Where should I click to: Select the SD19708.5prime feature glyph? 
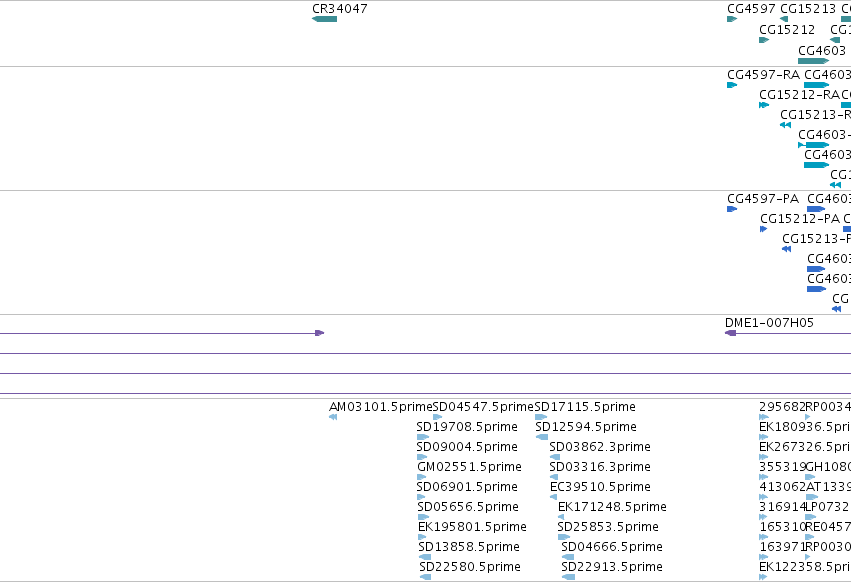point(423,437)
